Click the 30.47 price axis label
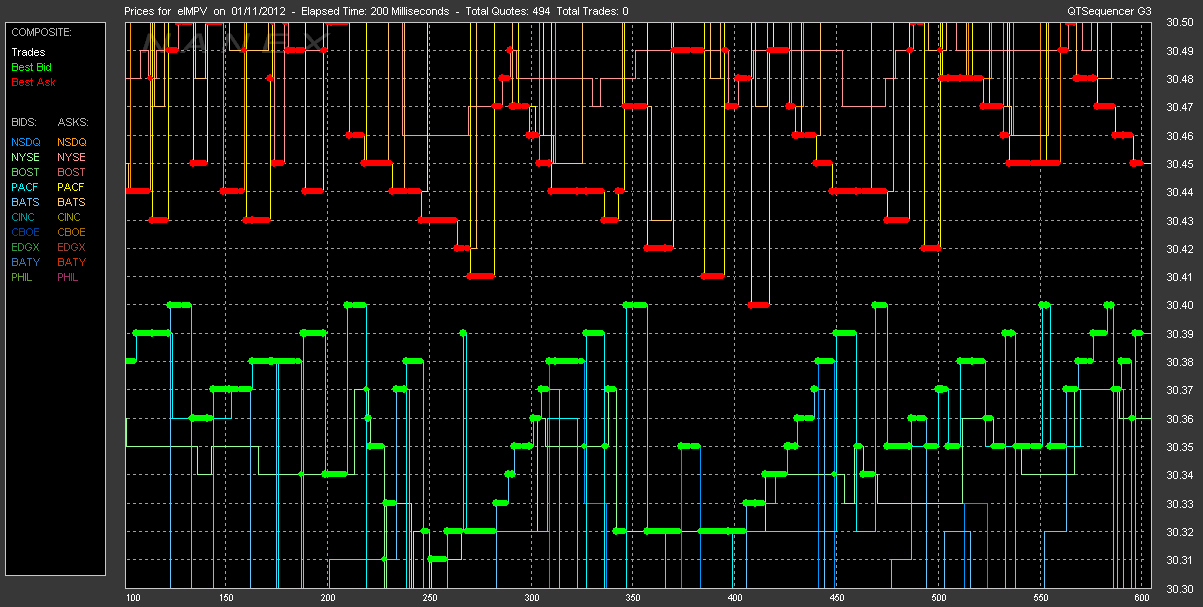Viewport: 1203px width, 607px height. [x=1178, y=107]
